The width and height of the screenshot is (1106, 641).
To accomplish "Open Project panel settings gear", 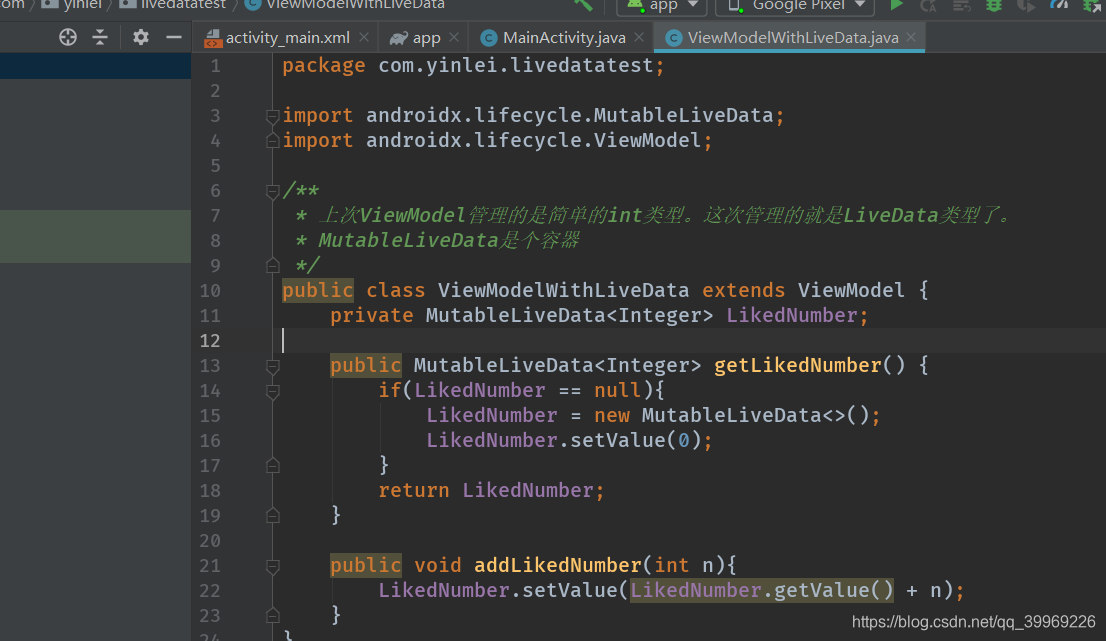I will [140, 36].
